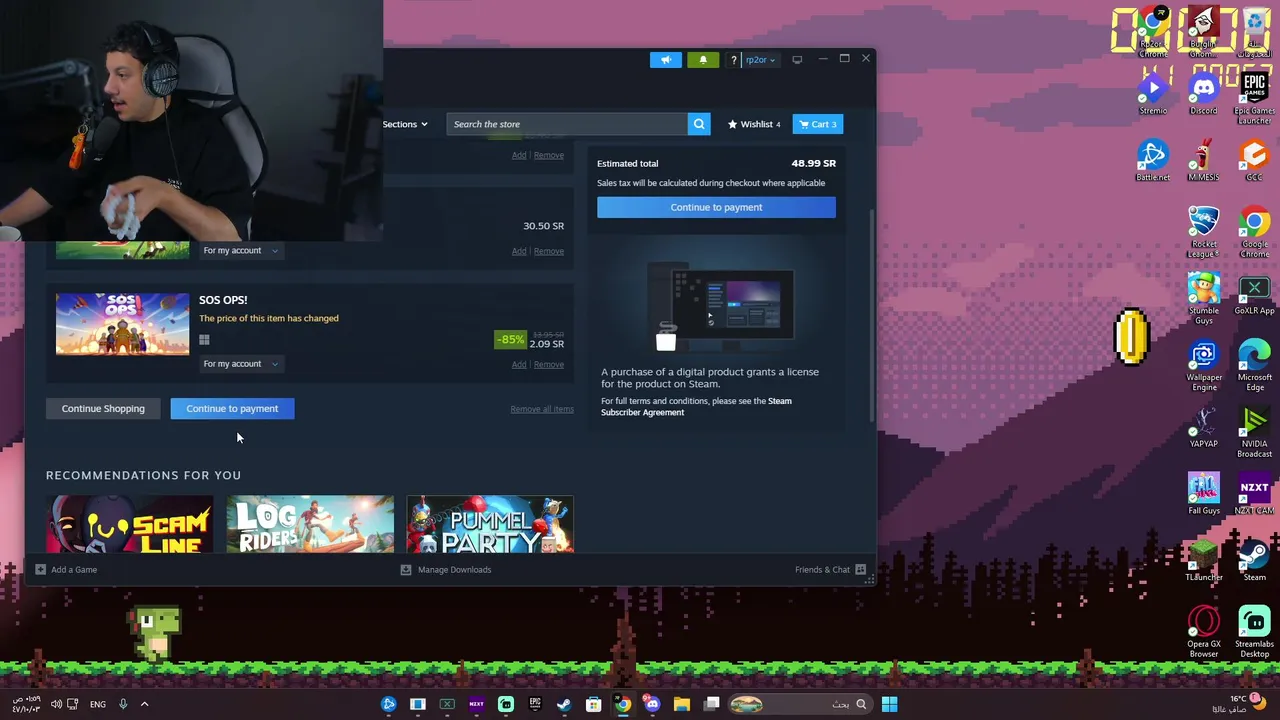This screenshot has height=720, width=1280.
Task: Focus the Search the store field
Action: coord(566,124)
